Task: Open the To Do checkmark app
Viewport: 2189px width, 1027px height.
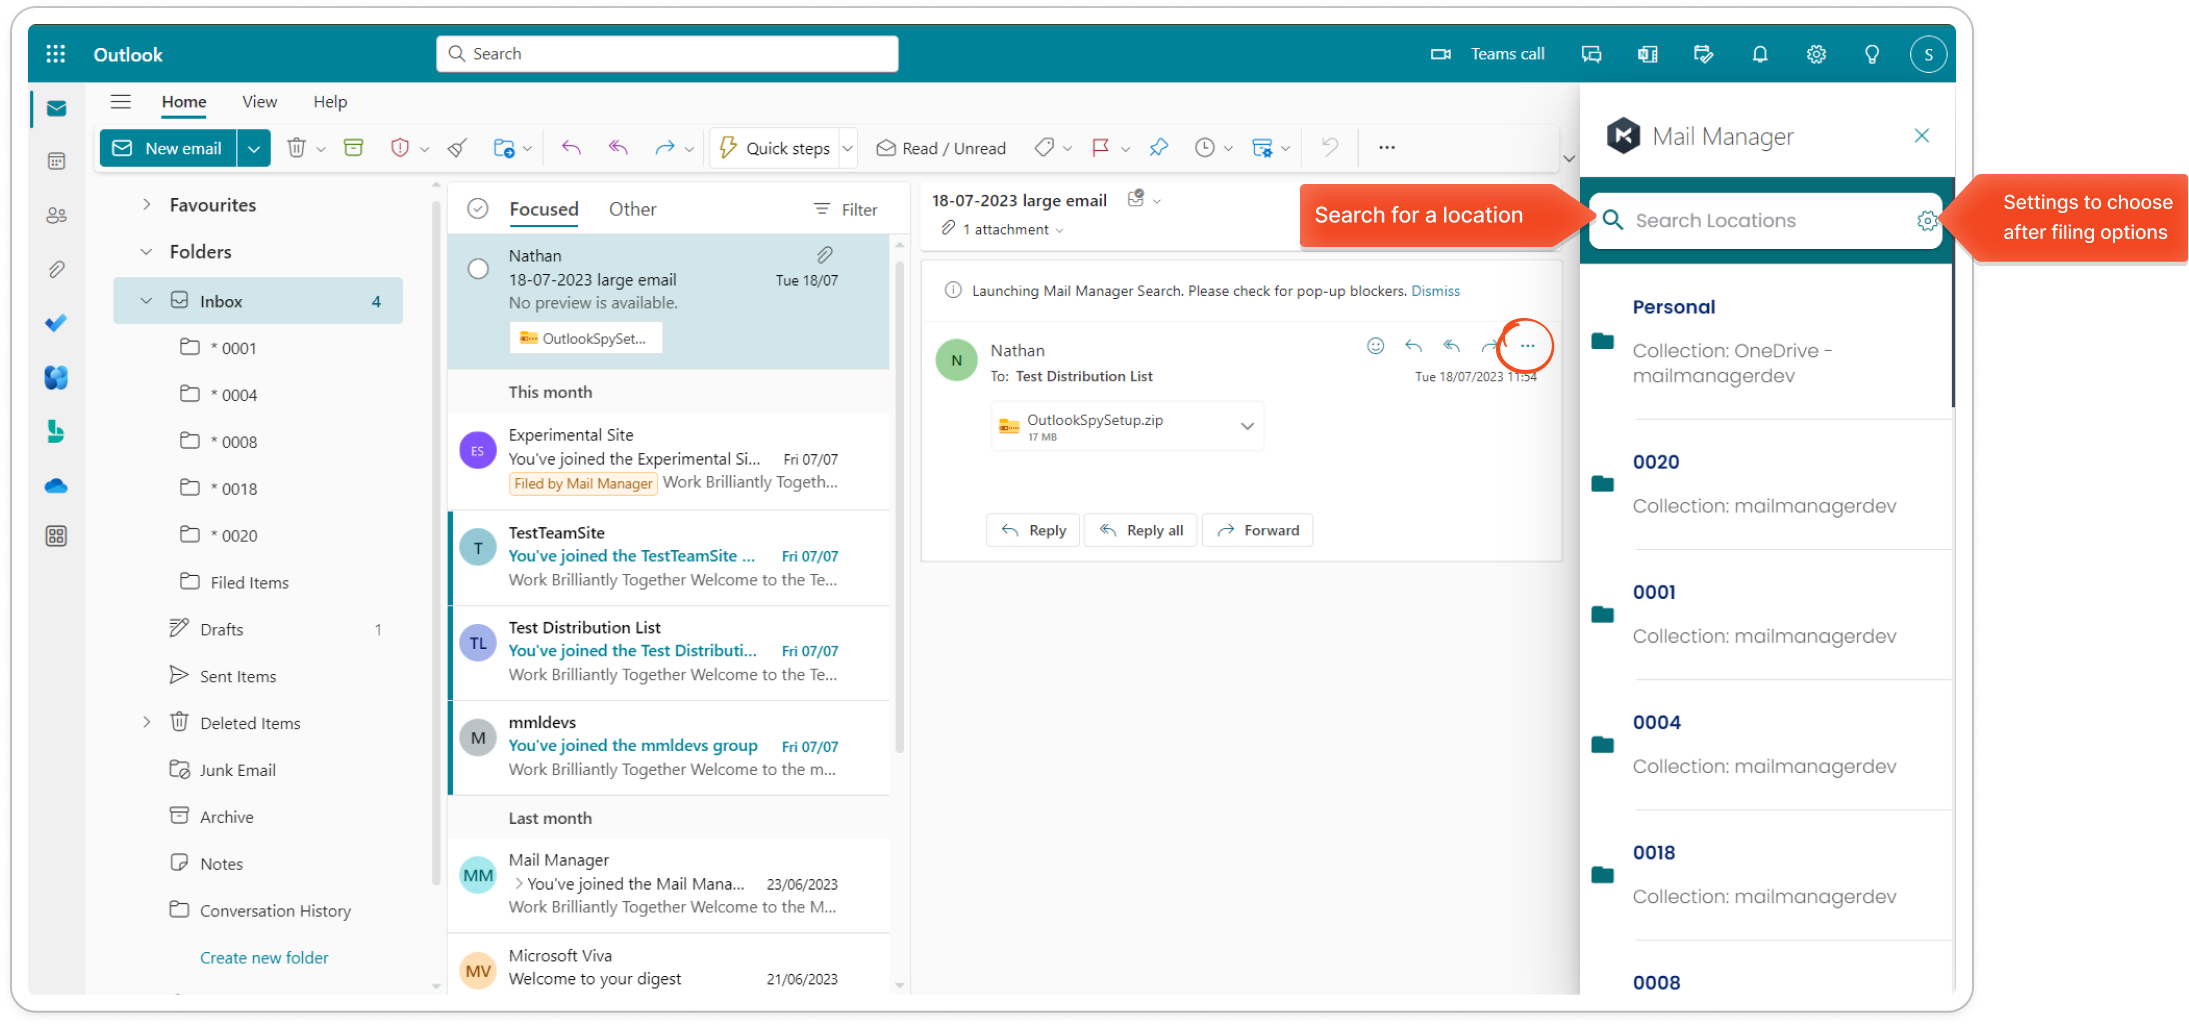Action: 56,323
